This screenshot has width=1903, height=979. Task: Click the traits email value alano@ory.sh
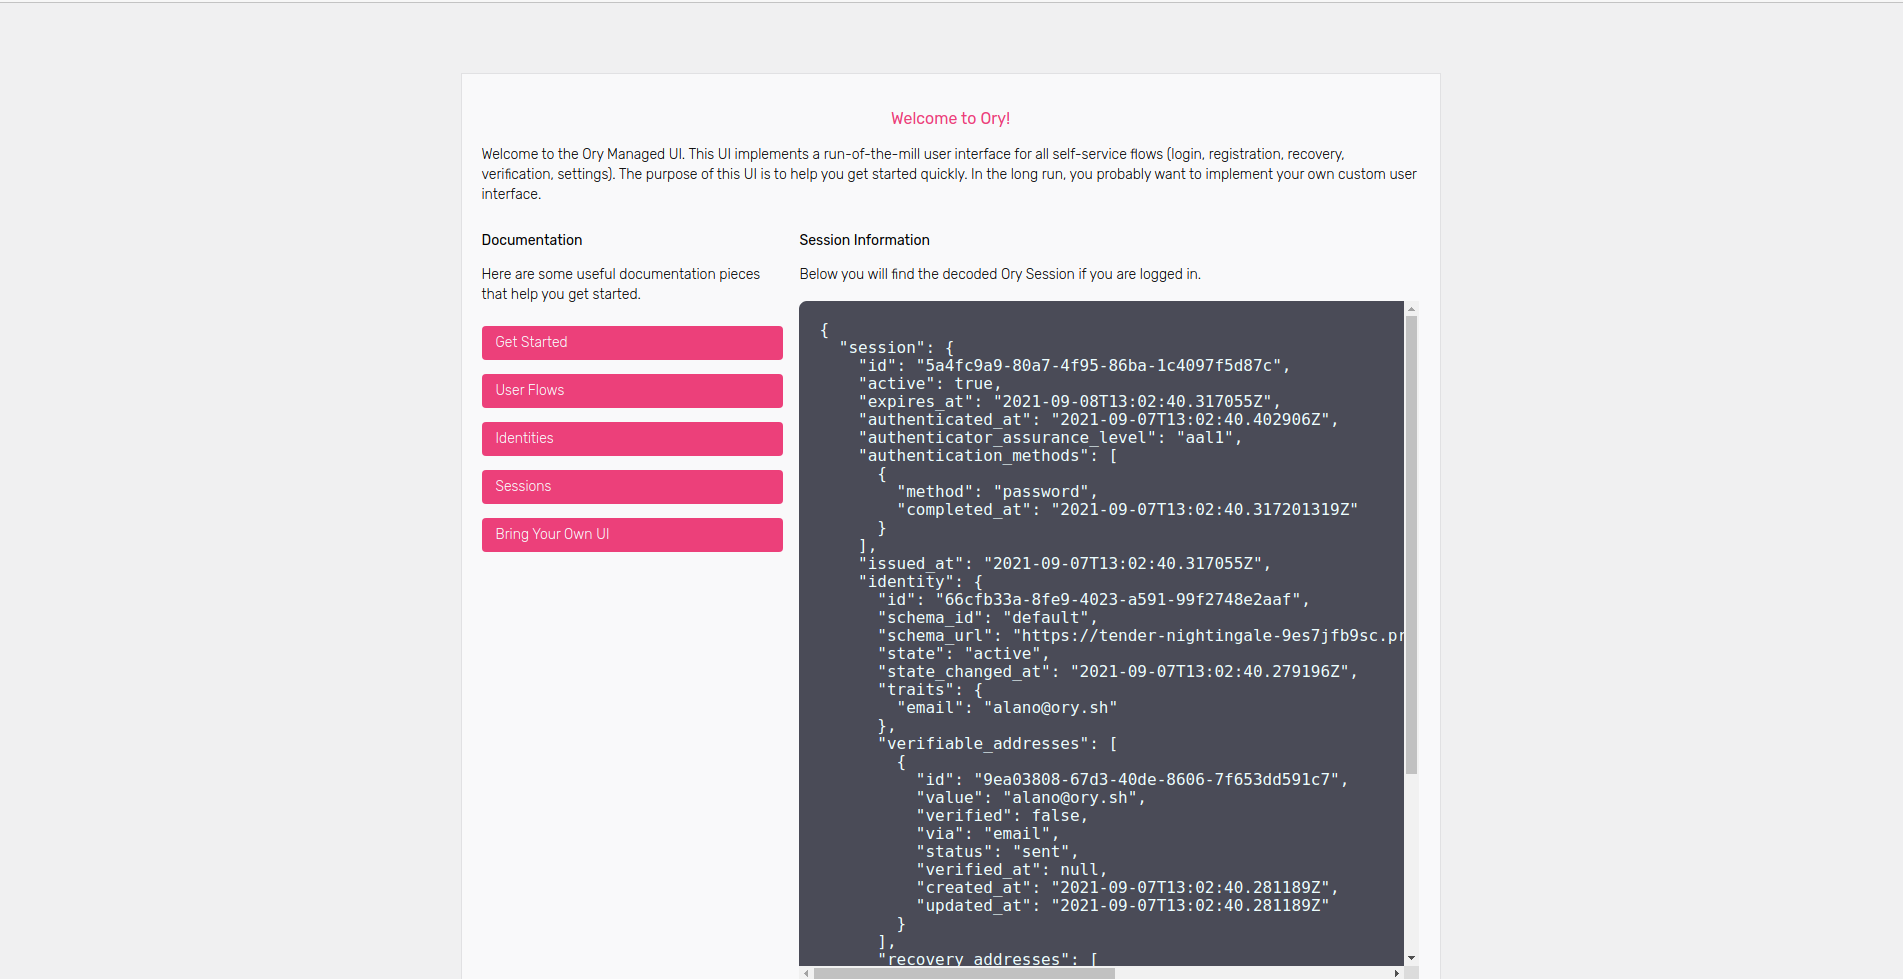(1050, 708)
